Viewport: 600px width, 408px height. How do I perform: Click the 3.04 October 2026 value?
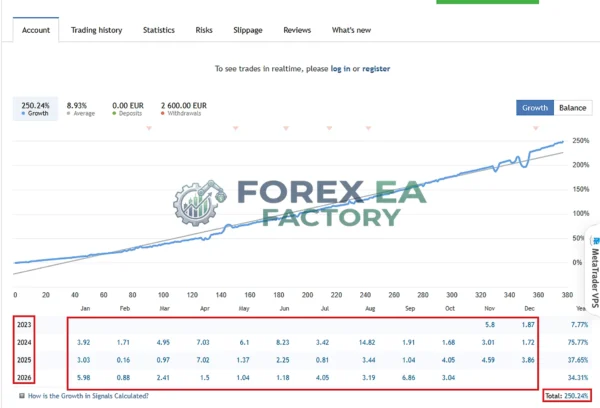448,377
